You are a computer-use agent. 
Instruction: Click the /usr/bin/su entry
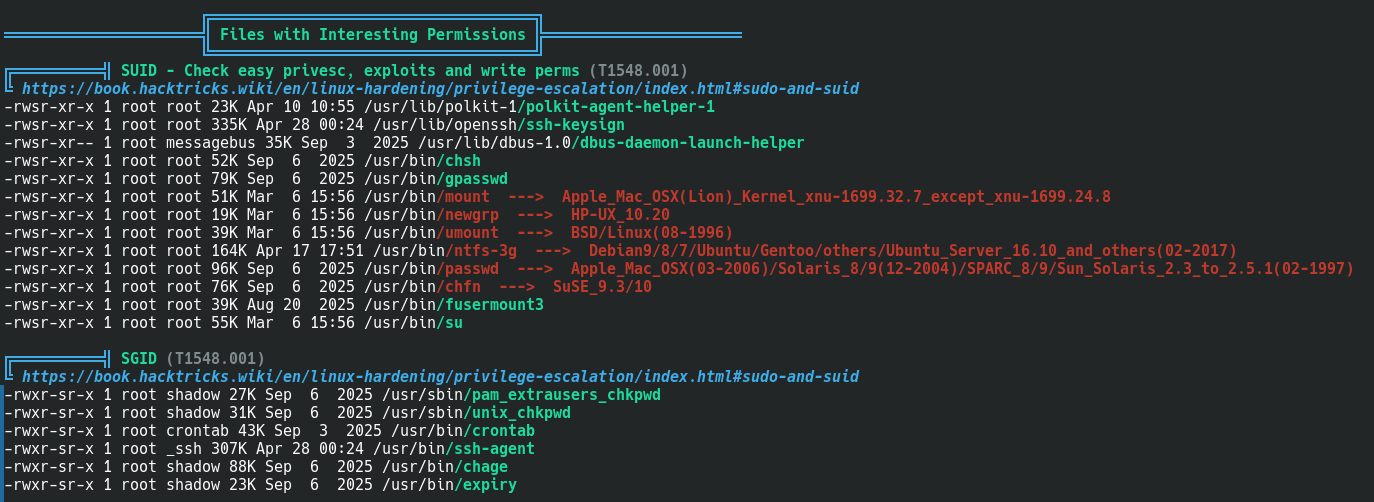(413, 323)
